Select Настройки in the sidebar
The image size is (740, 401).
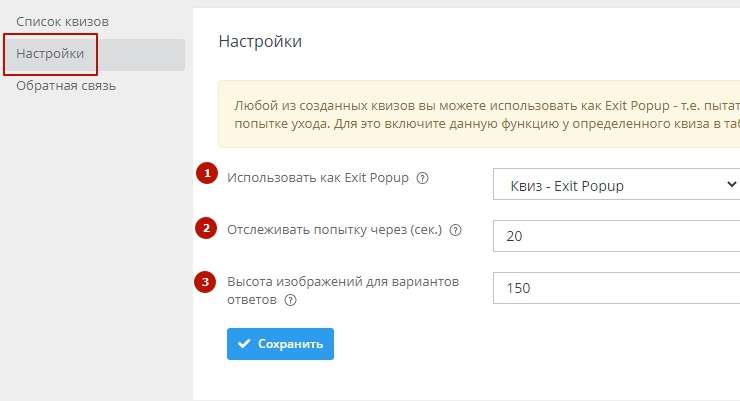click(x=50, y=53)
